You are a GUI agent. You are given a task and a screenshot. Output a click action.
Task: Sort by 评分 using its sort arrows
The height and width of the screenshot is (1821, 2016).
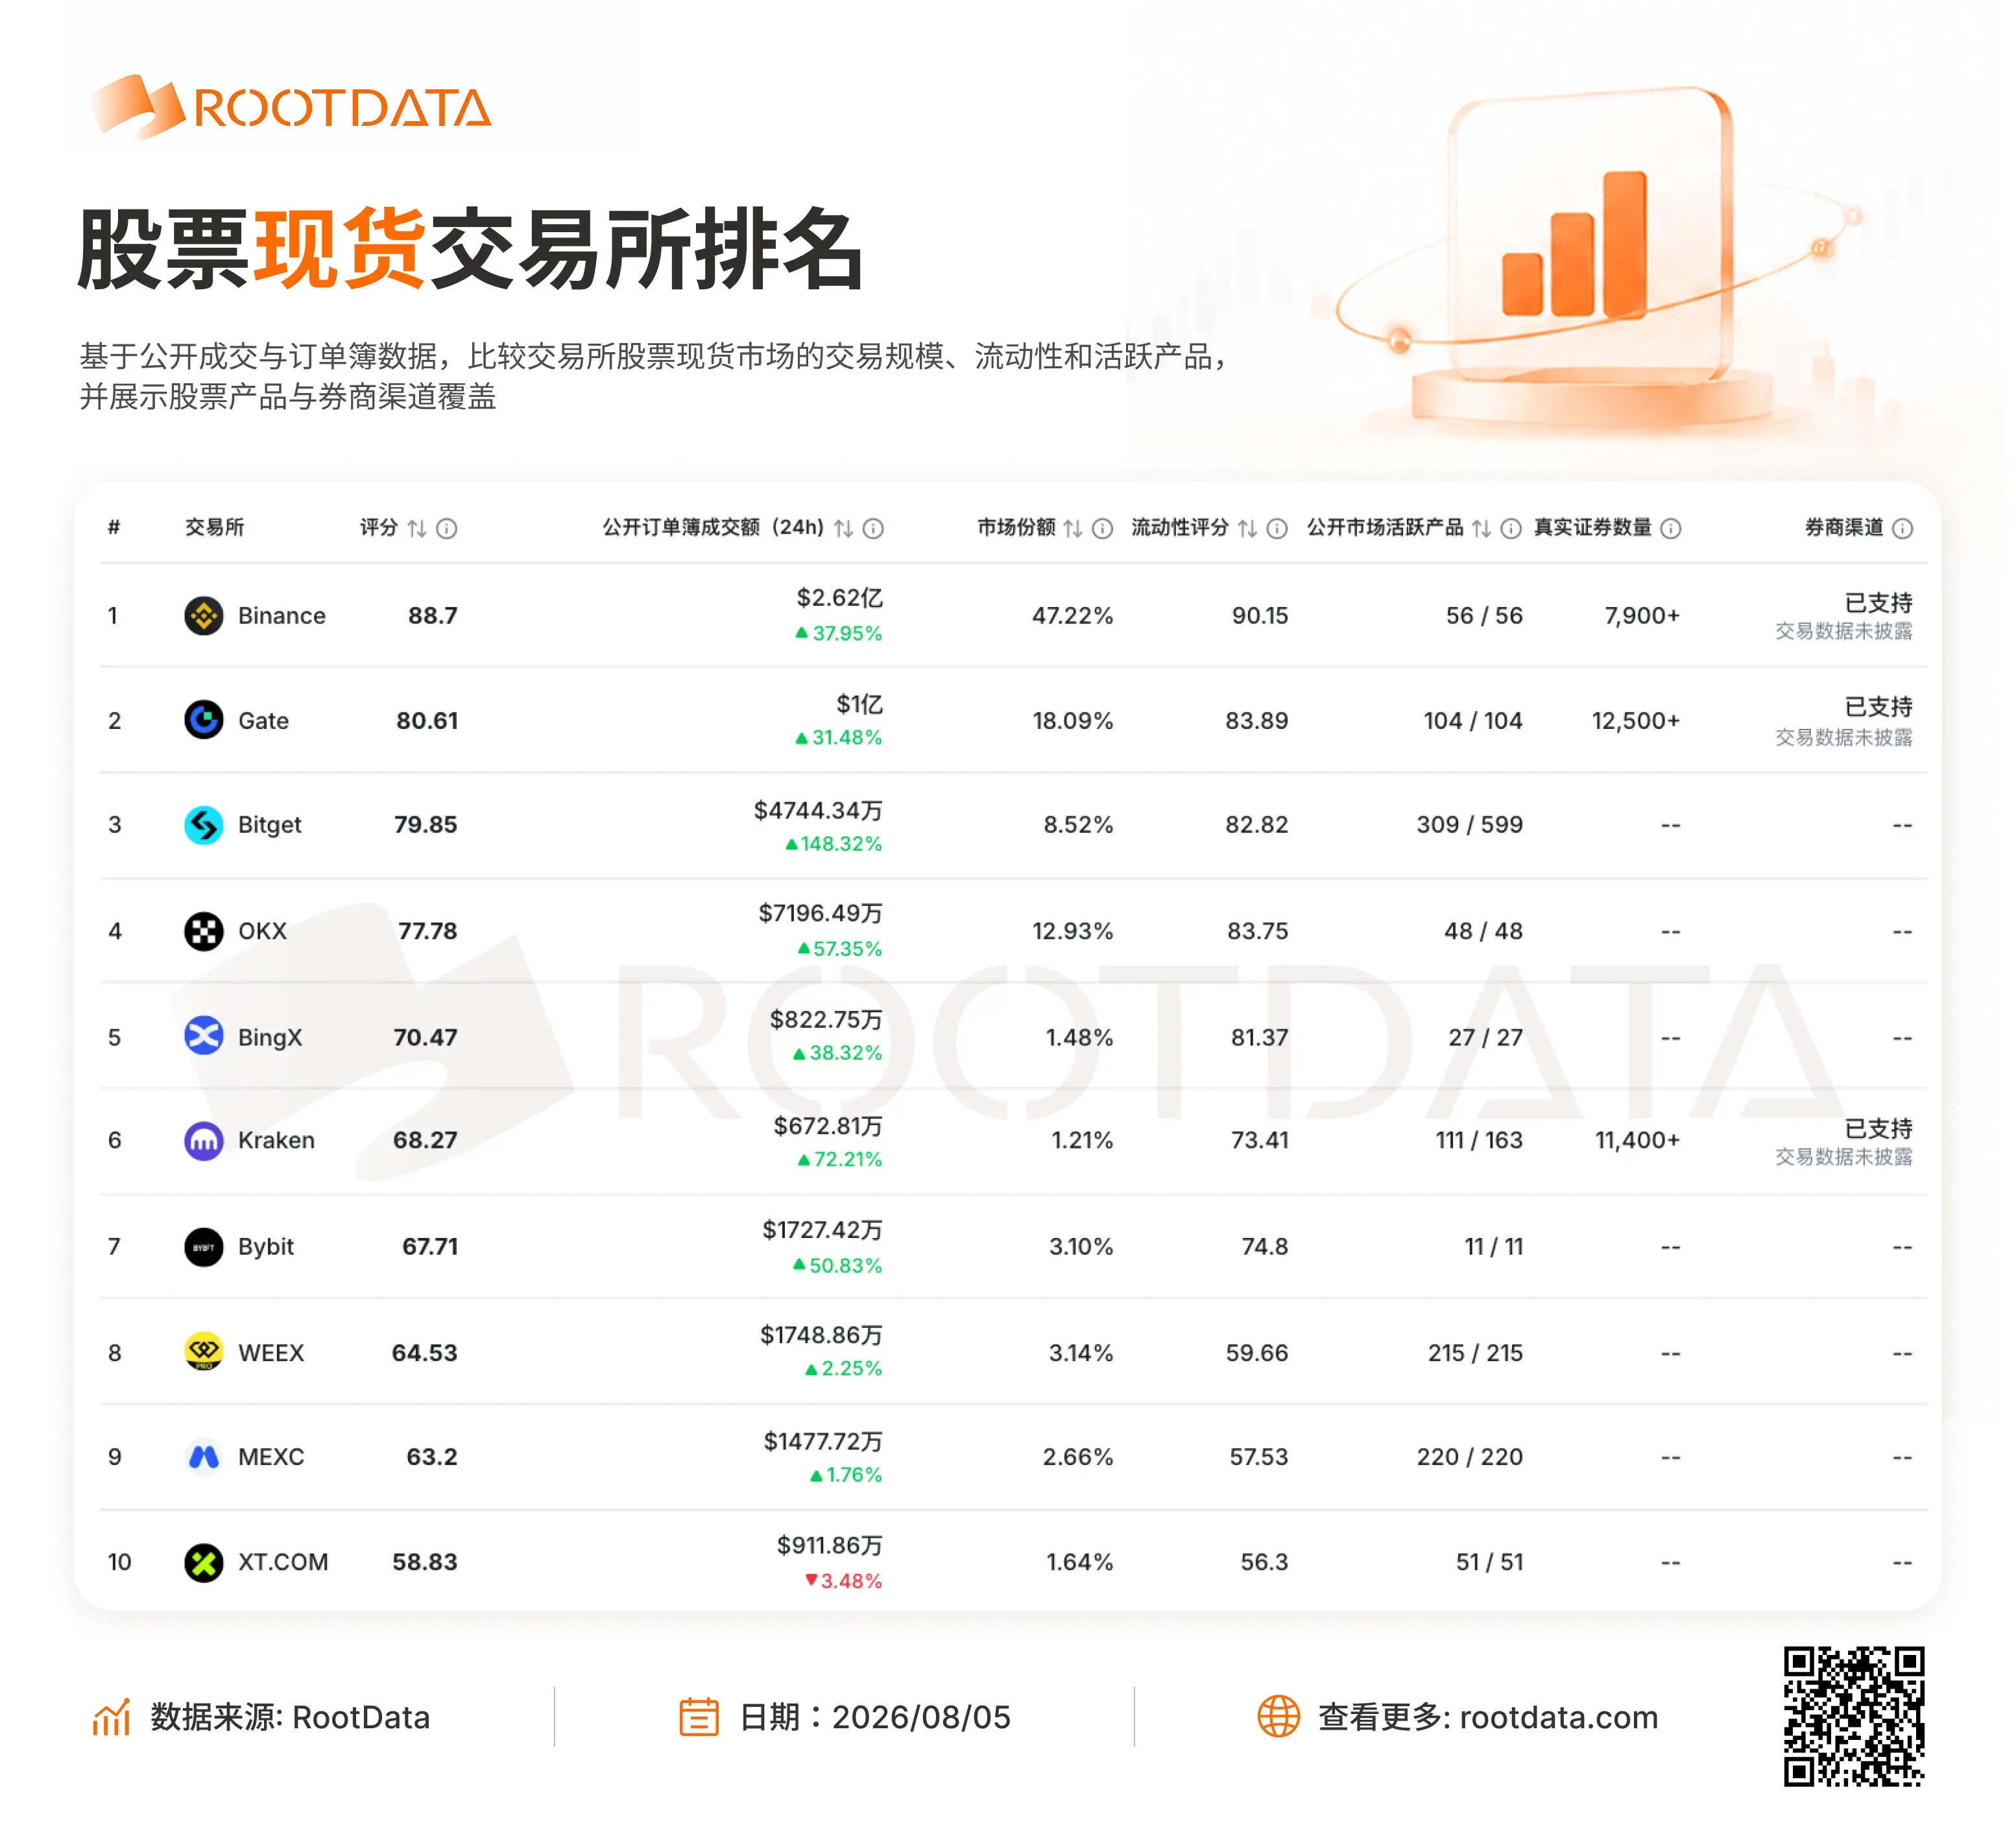(417, 528)
